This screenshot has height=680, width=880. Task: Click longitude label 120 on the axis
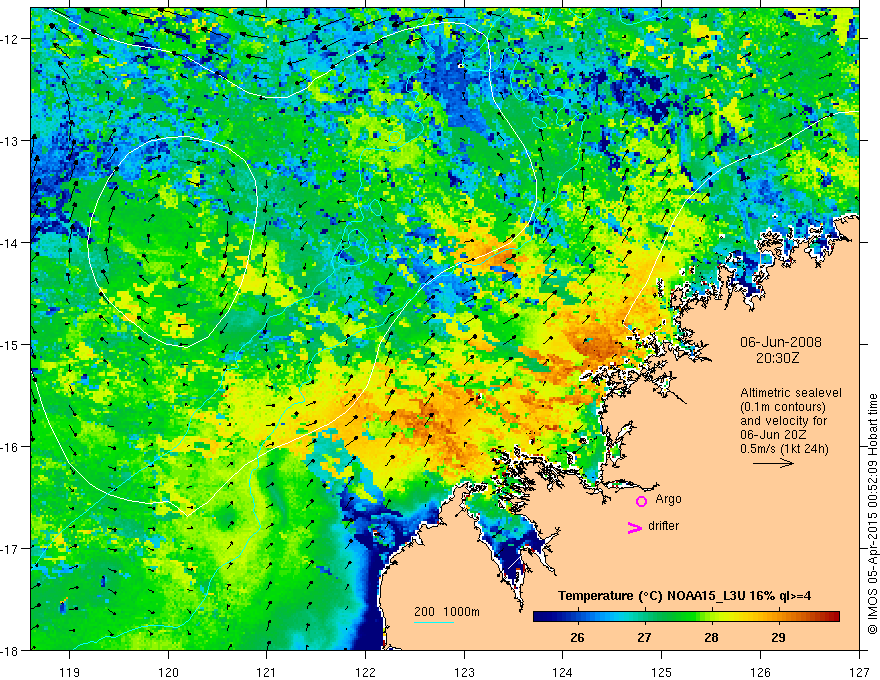click(168, 672)
